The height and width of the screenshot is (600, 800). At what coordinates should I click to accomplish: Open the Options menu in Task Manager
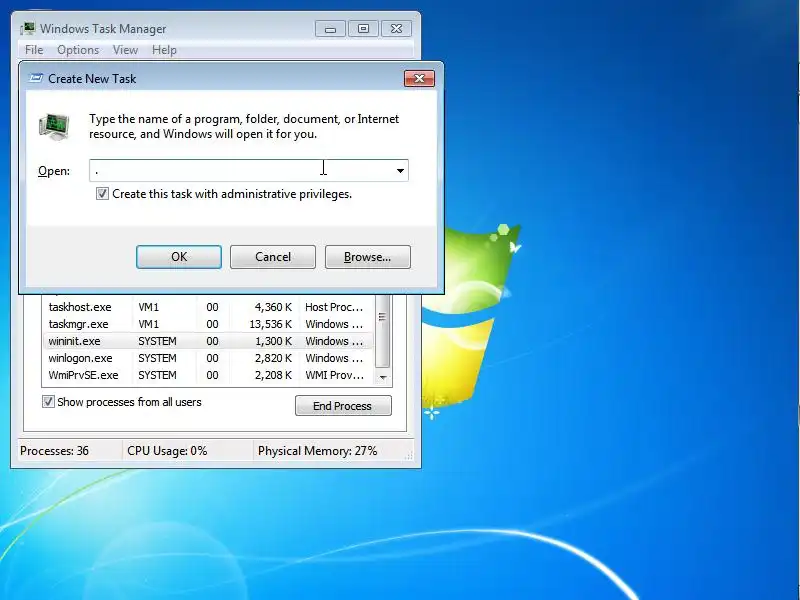(x=78, y=50)
